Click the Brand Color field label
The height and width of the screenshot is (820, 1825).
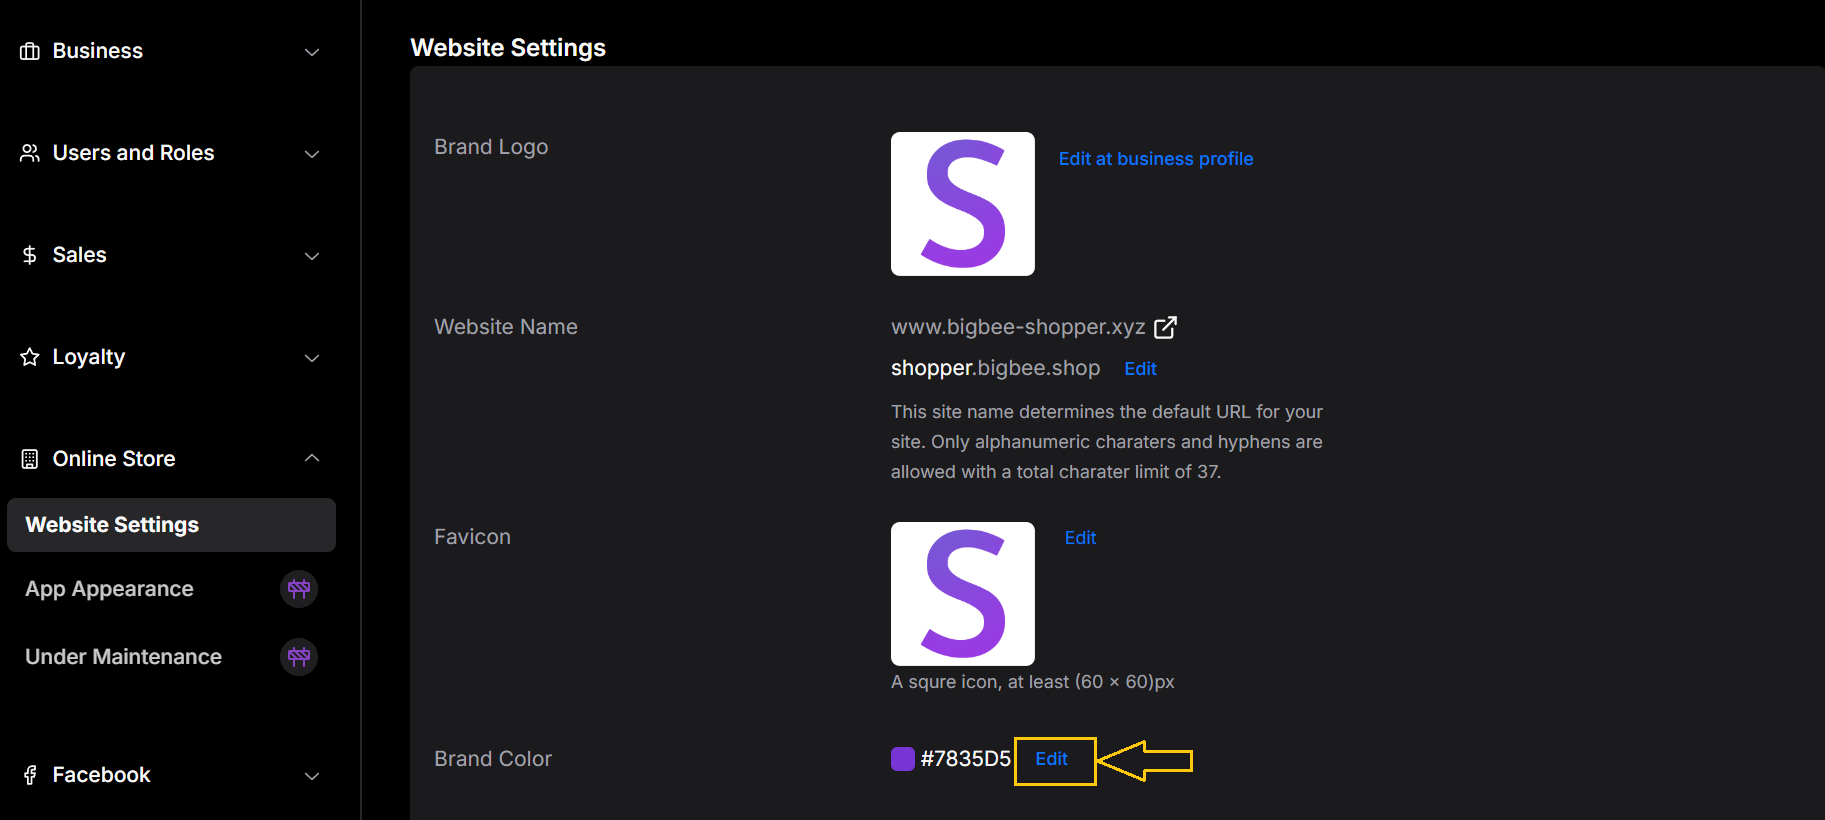493,759
